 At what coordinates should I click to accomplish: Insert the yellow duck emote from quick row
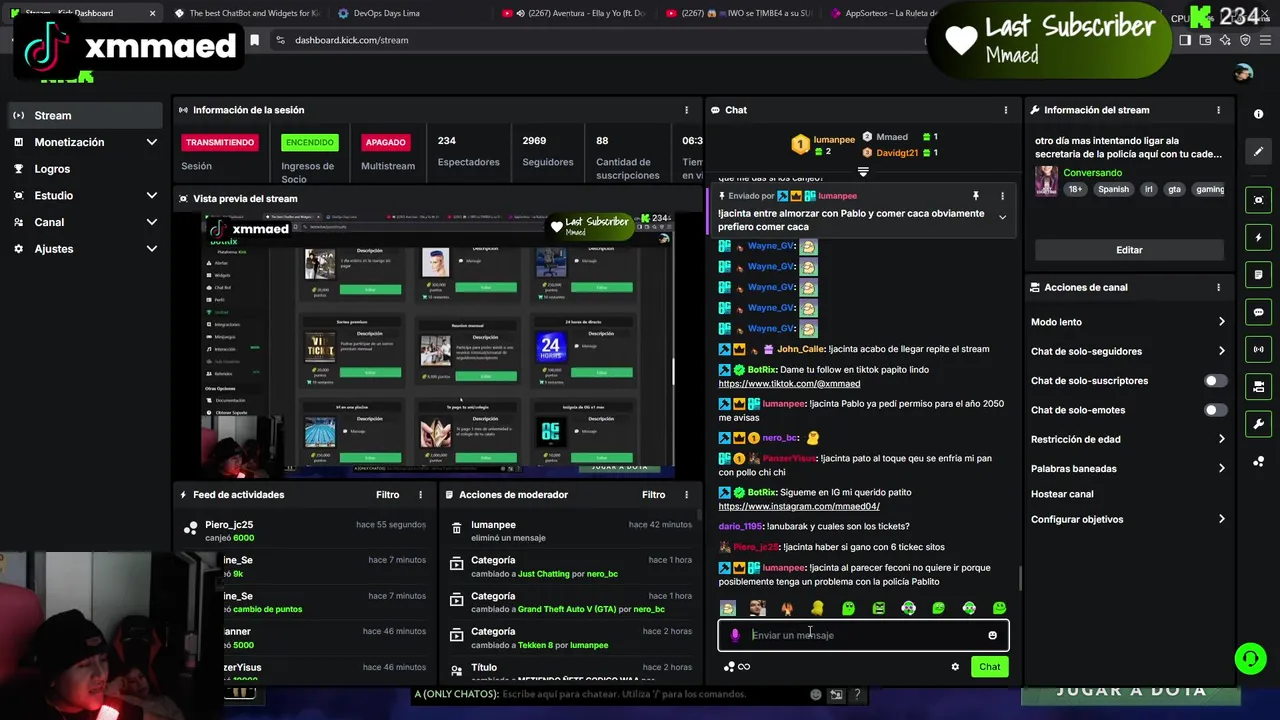pos(817,608)
